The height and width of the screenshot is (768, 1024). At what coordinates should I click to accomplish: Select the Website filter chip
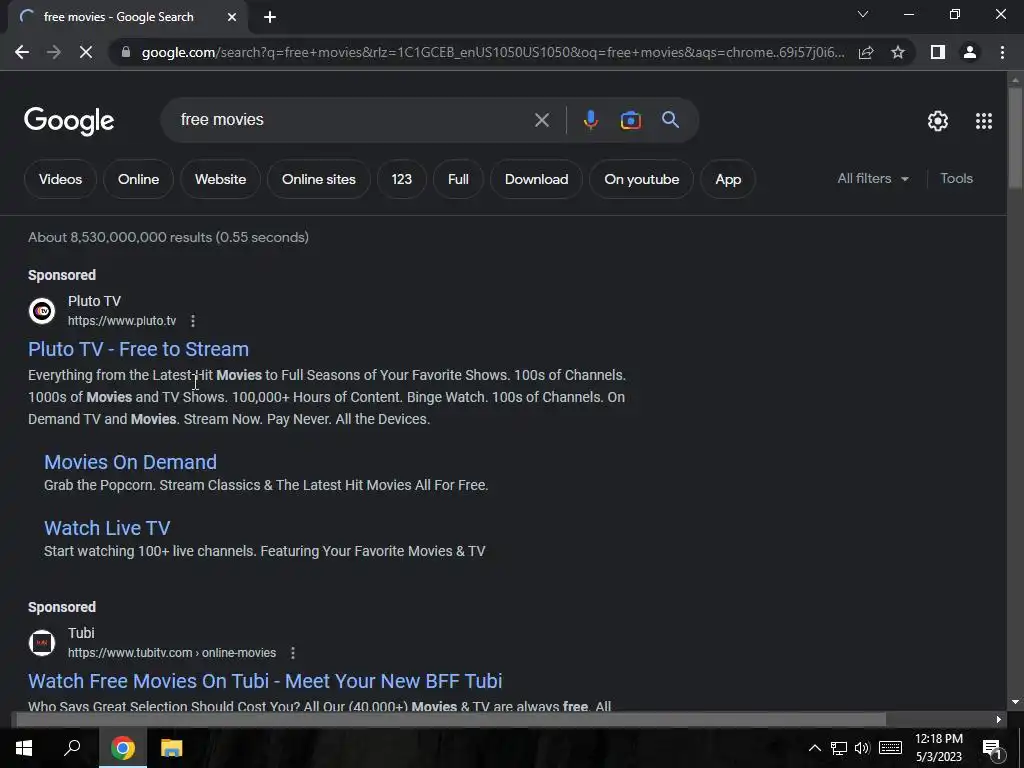pos(220,179)
